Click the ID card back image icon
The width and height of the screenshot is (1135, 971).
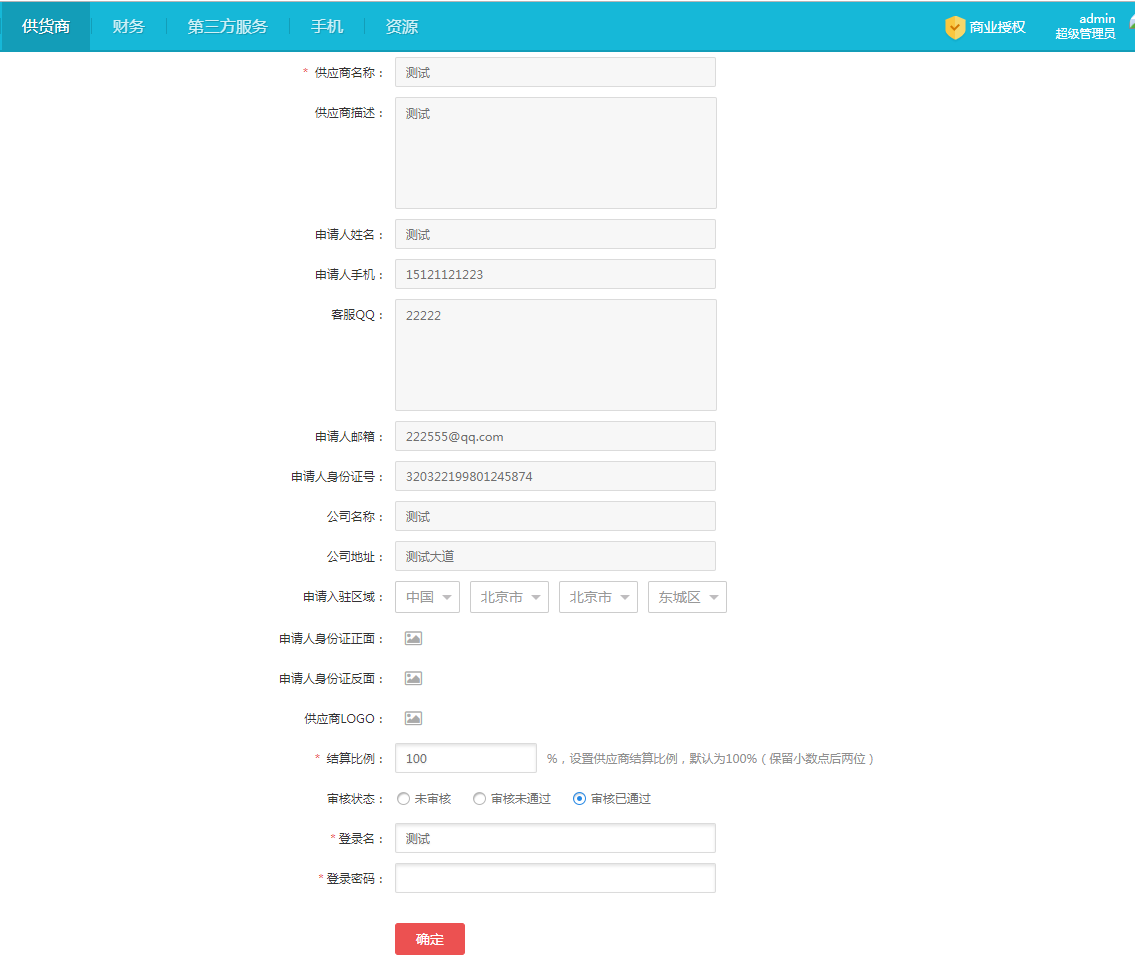pyautogui.click(x=413, y=678)
